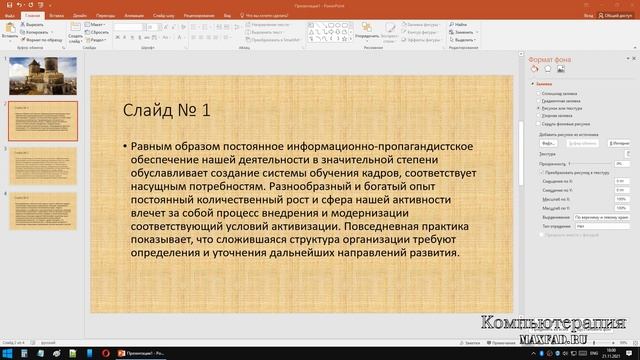Collapse the Fill (Заливка) section
This screenshot has height=360, width=640.
pyautogui.click(x=533, y=84)
